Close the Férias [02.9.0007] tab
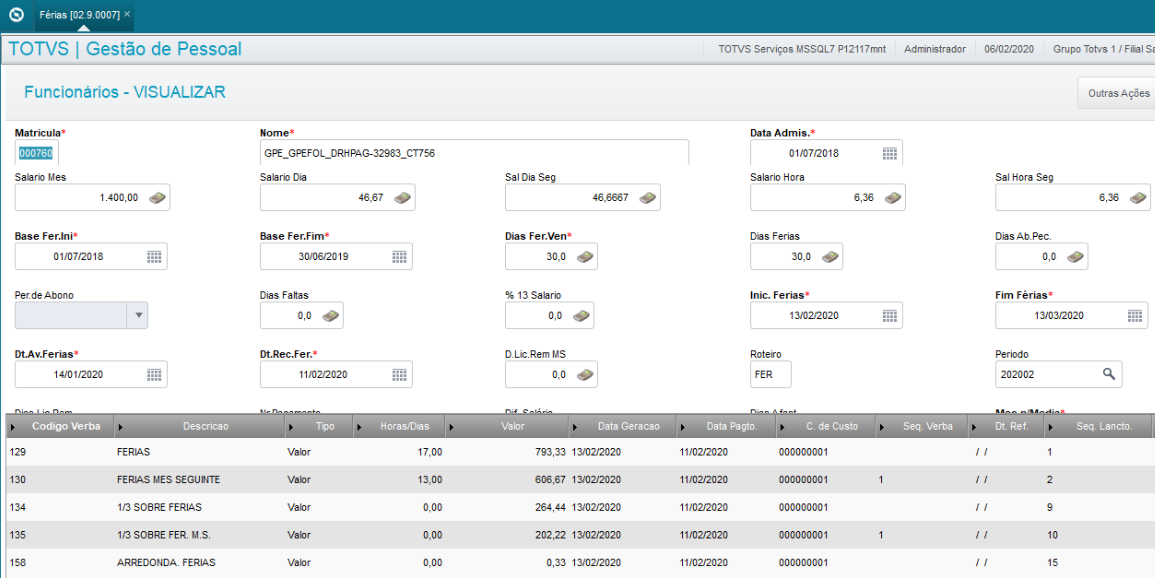Viewport: 1155px width, 578px height. click(127, 14)
